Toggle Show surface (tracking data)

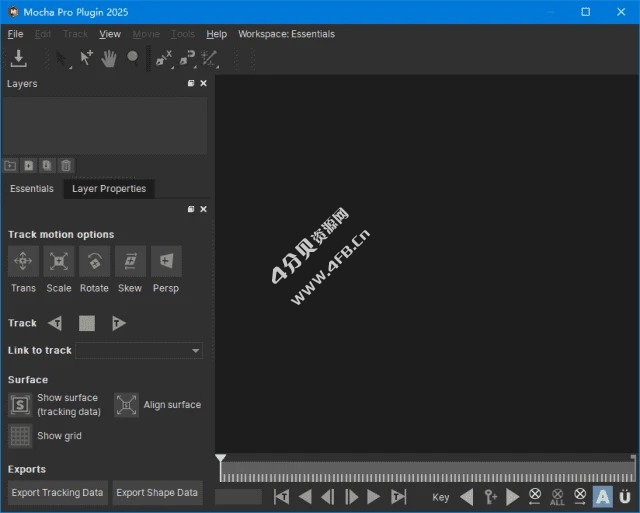(20, 405)
